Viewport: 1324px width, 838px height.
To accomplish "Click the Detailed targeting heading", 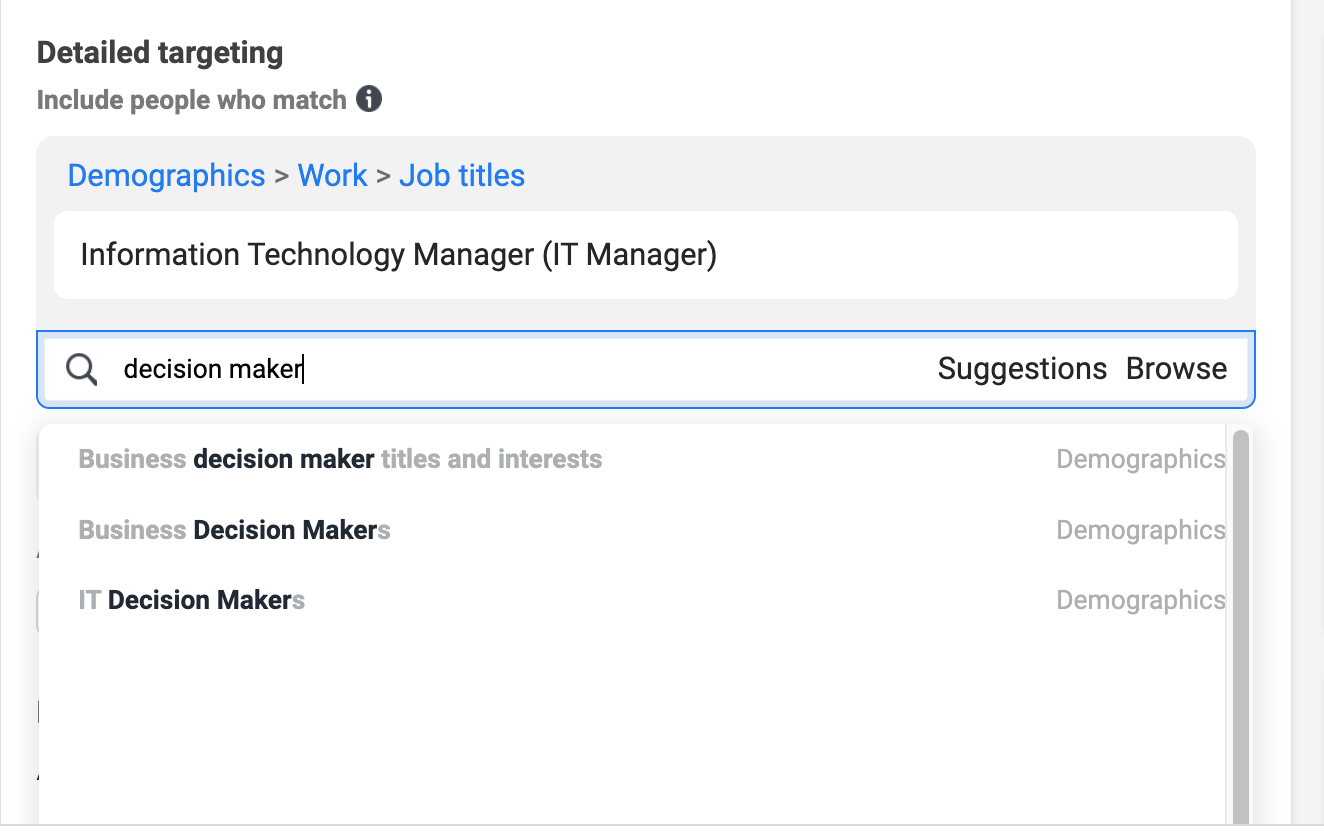I will pos(160,53).
